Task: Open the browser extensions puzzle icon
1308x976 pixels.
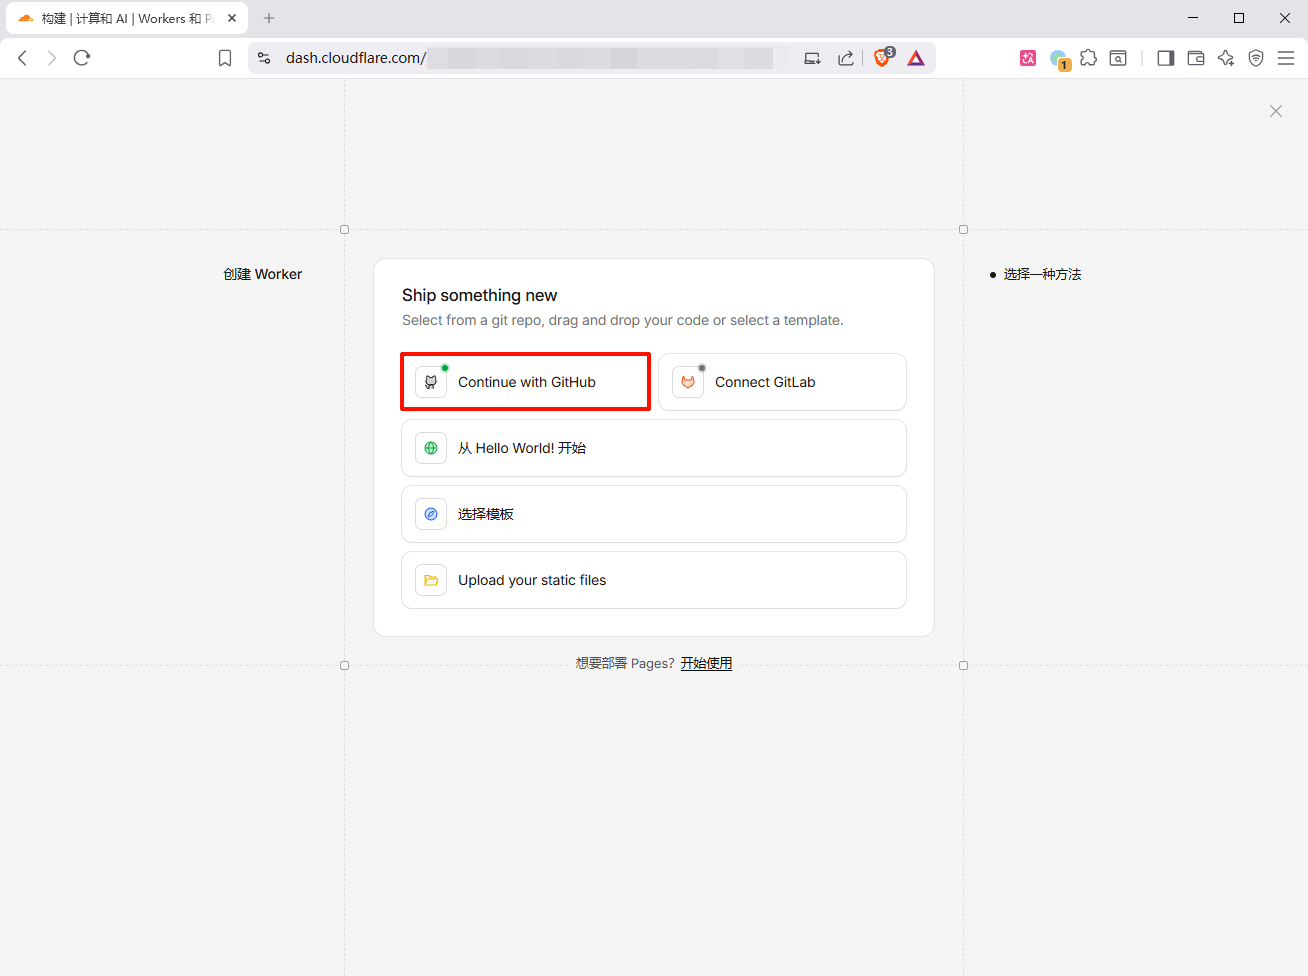Action: pos(1089,58)
